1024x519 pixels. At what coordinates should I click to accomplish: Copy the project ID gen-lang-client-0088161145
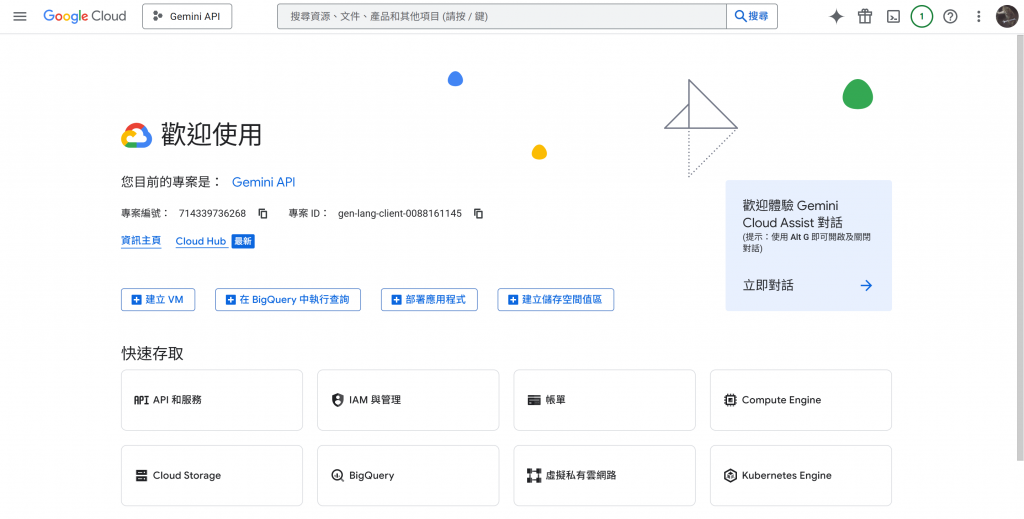tap(478, 213)
